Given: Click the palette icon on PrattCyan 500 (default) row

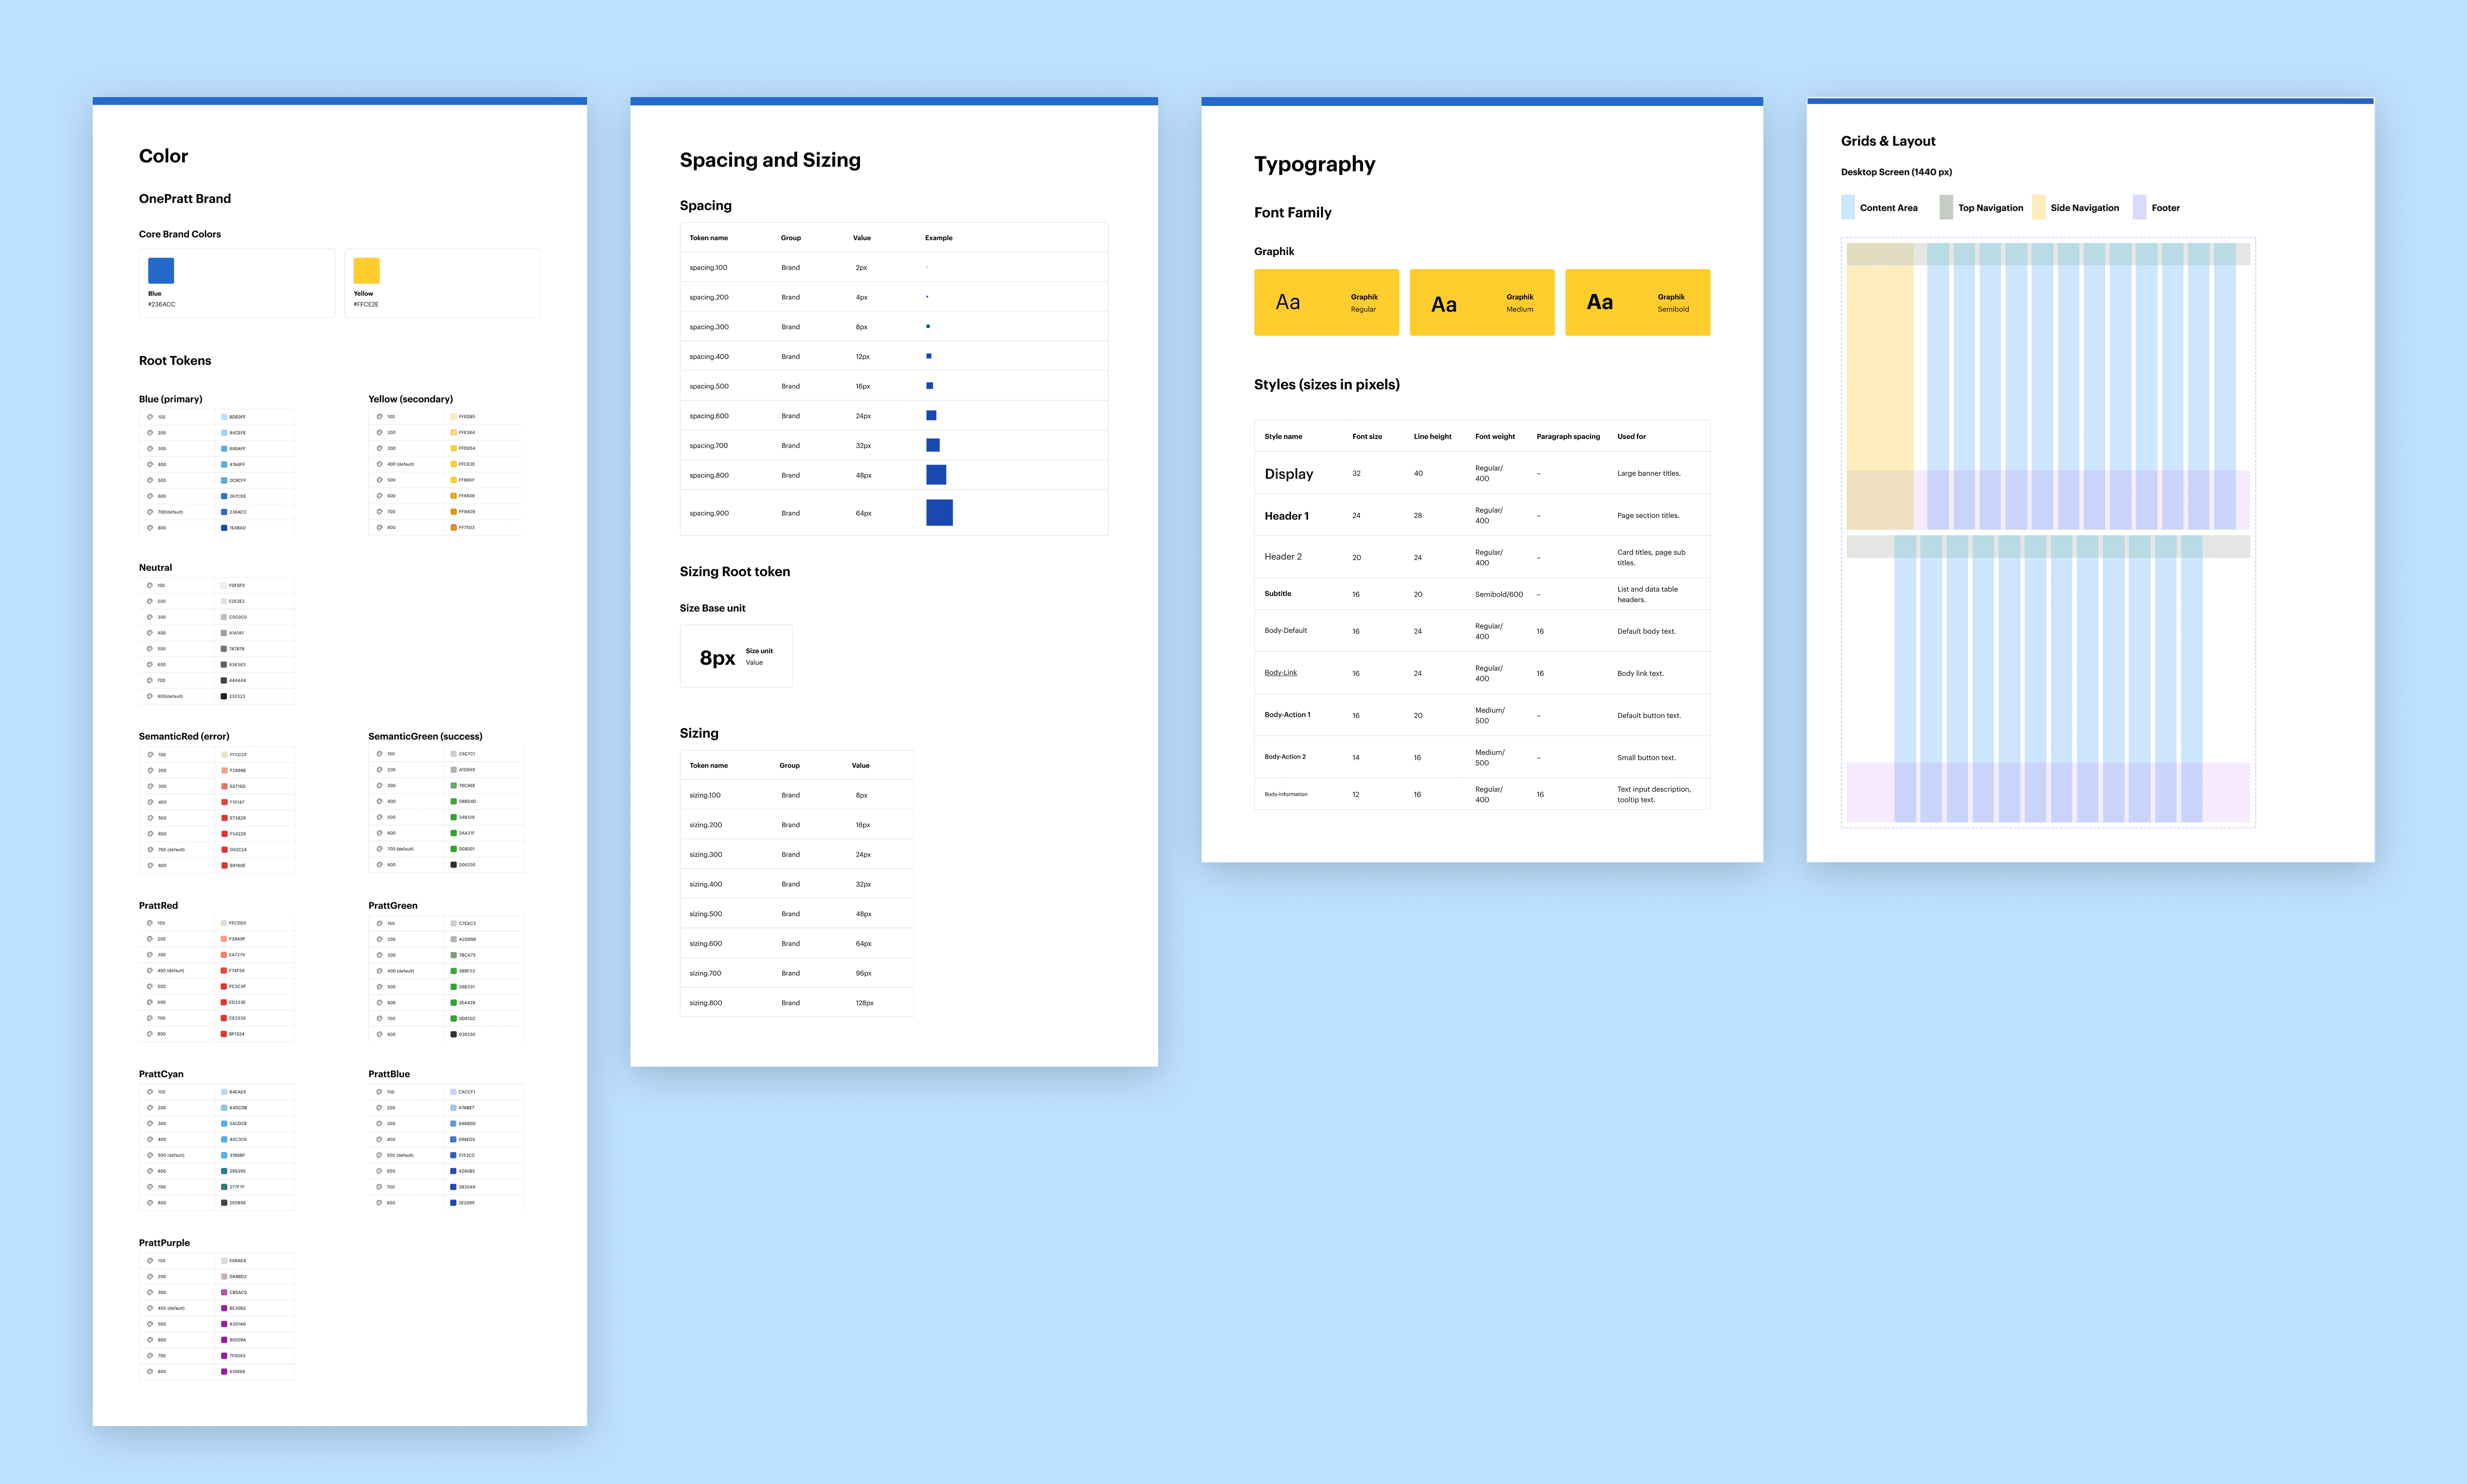Looking at the screenshot, I should click(x=150, y=1155).
